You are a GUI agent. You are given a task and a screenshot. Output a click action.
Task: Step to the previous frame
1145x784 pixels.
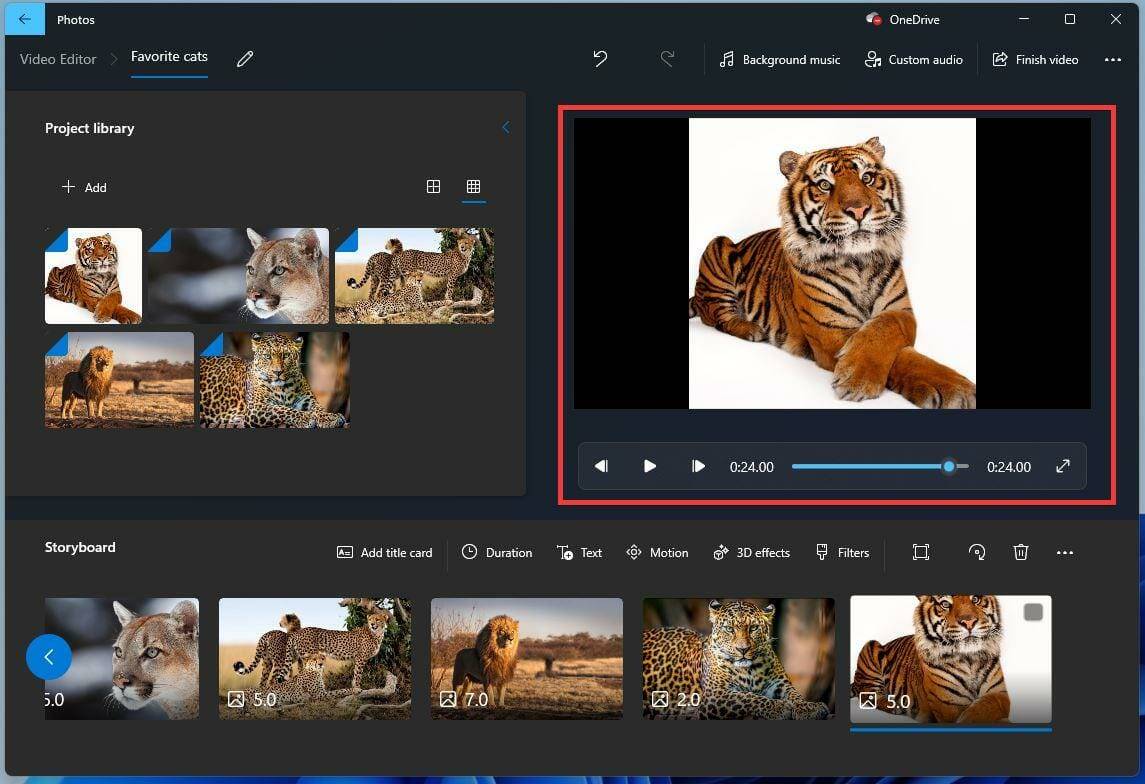coord(601,466)
